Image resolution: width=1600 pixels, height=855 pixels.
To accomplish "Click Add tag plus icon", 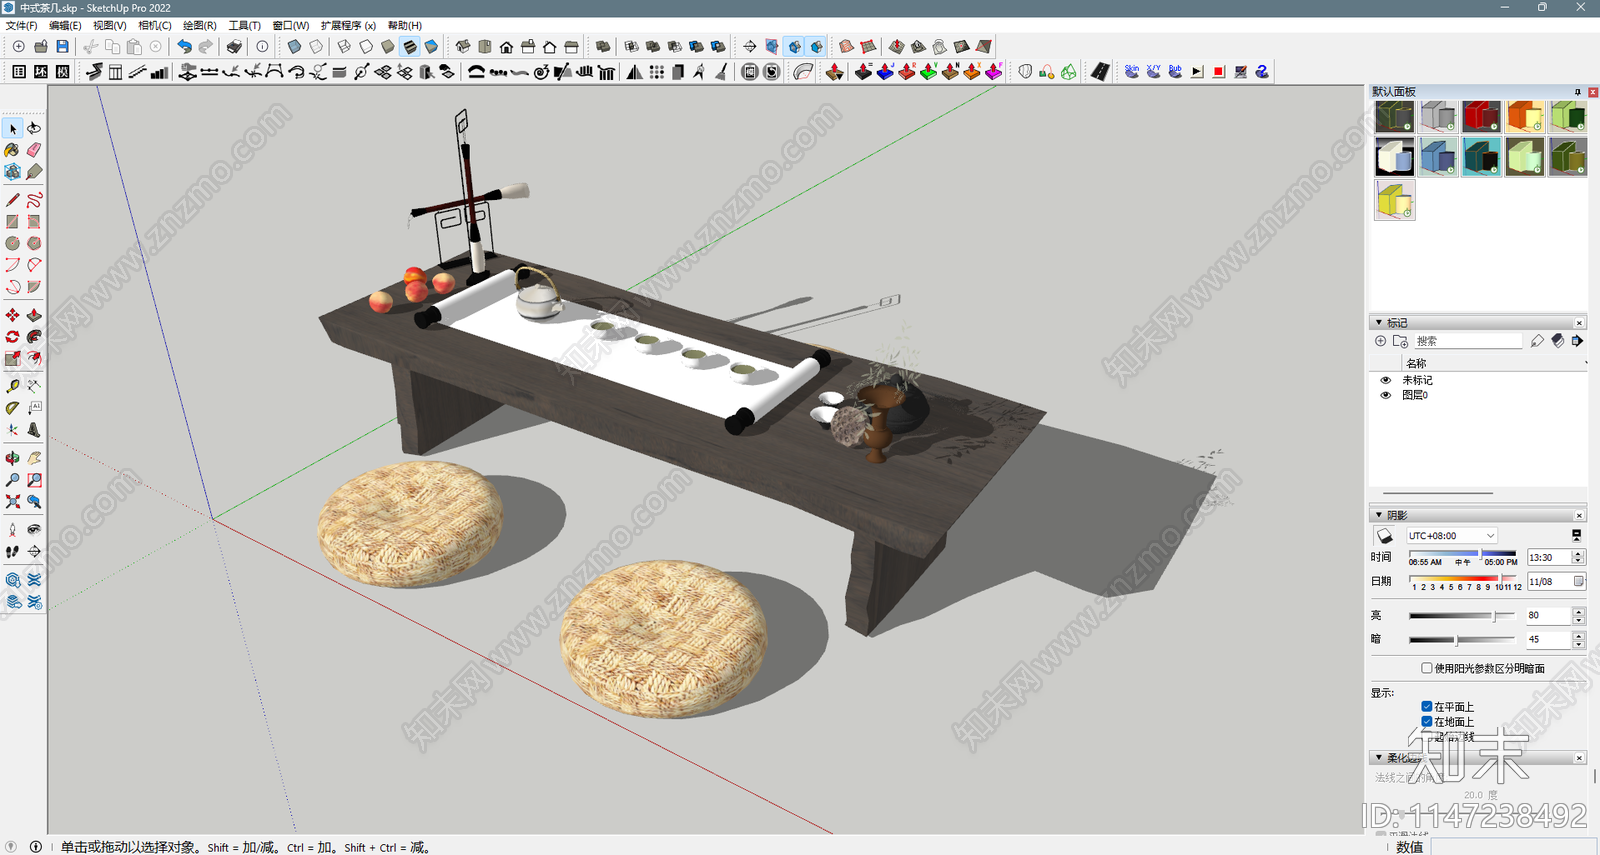I will tap(1381, 341).
